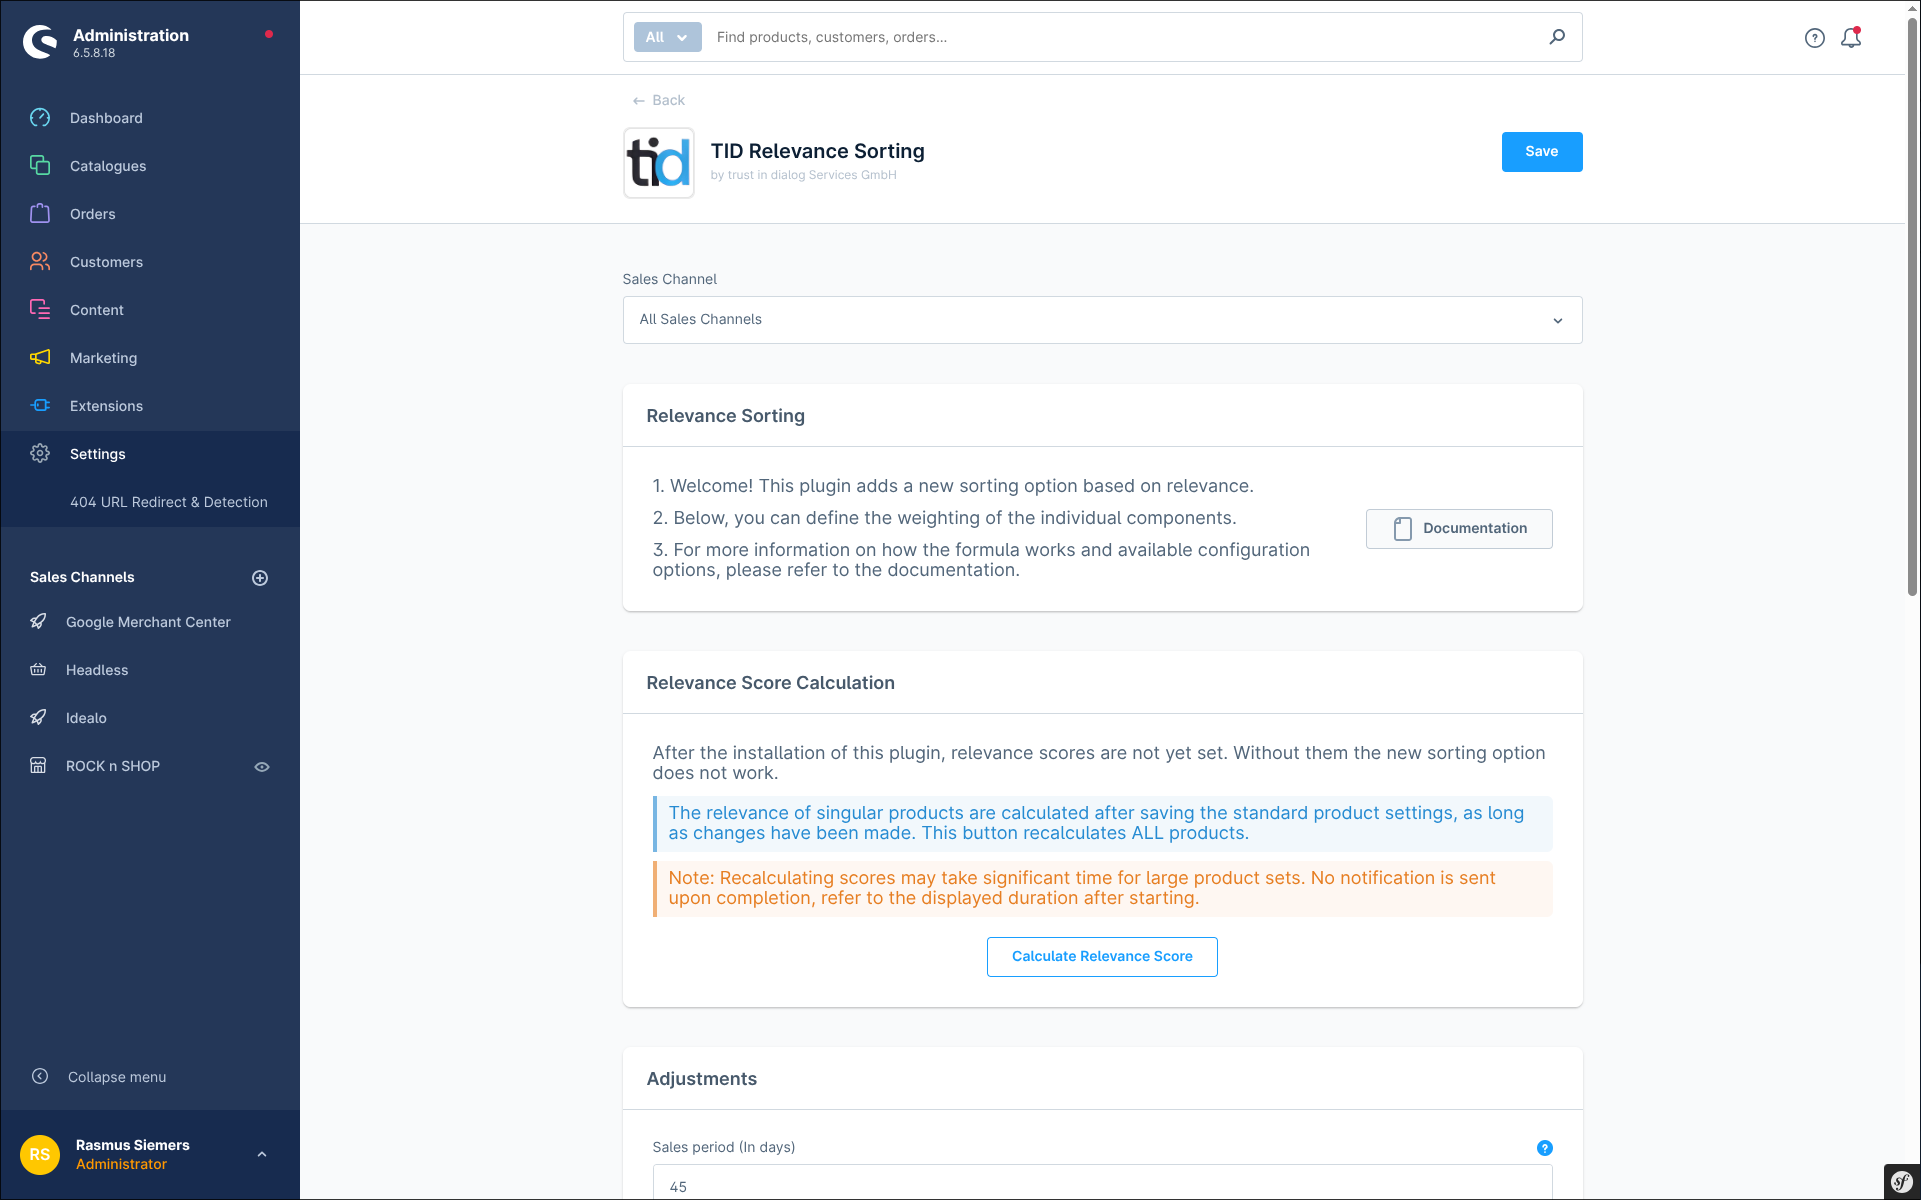Focus the Sales period days input field
The width and height of the screenshot is (1921, 1200).
coord(1101,1185)
